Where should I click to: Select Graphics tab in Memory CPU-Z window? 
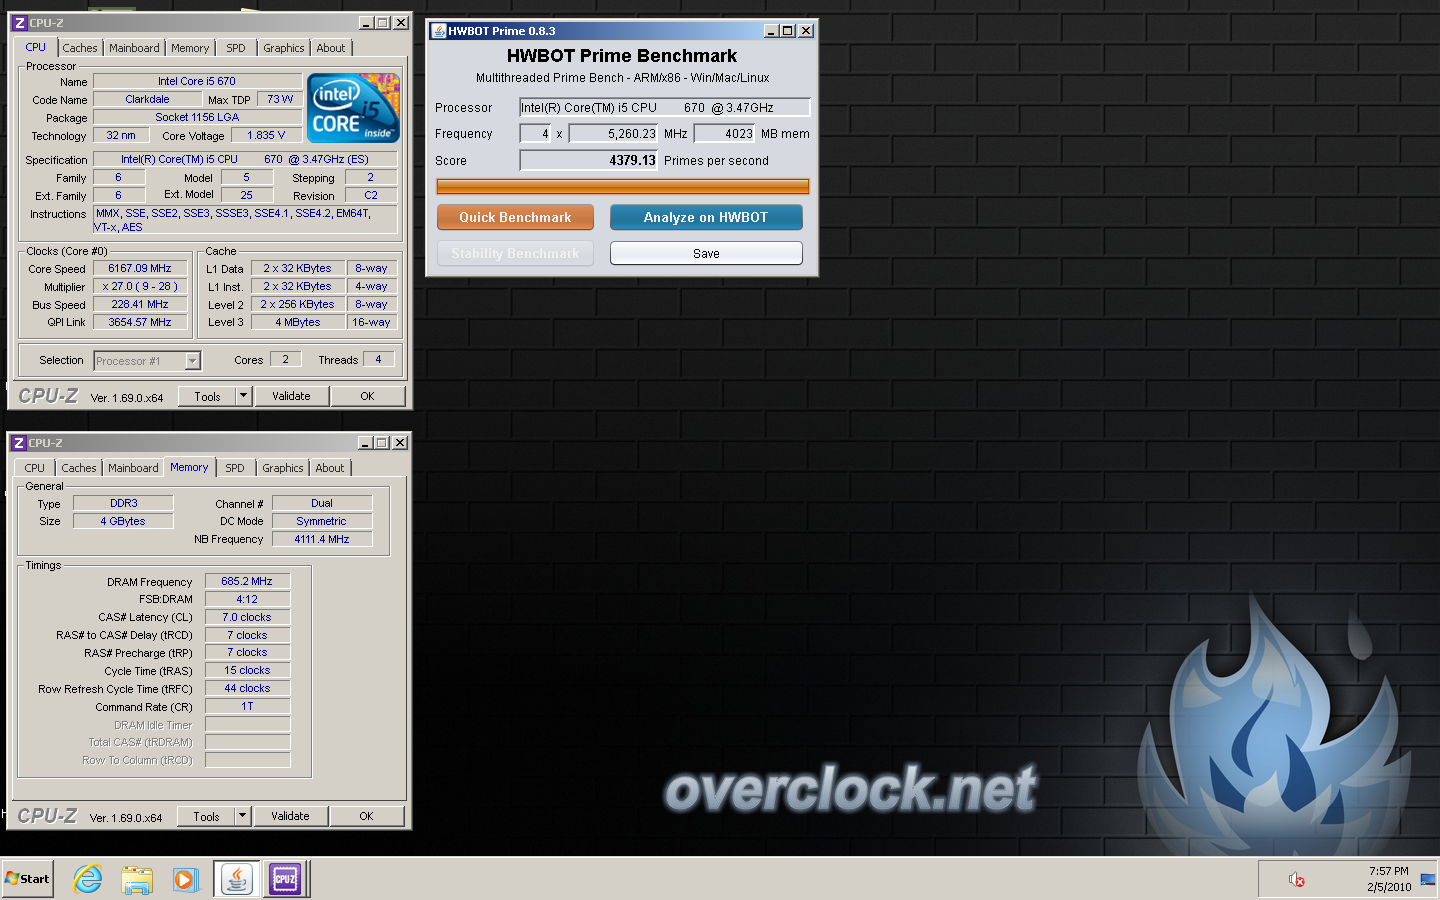283,468
